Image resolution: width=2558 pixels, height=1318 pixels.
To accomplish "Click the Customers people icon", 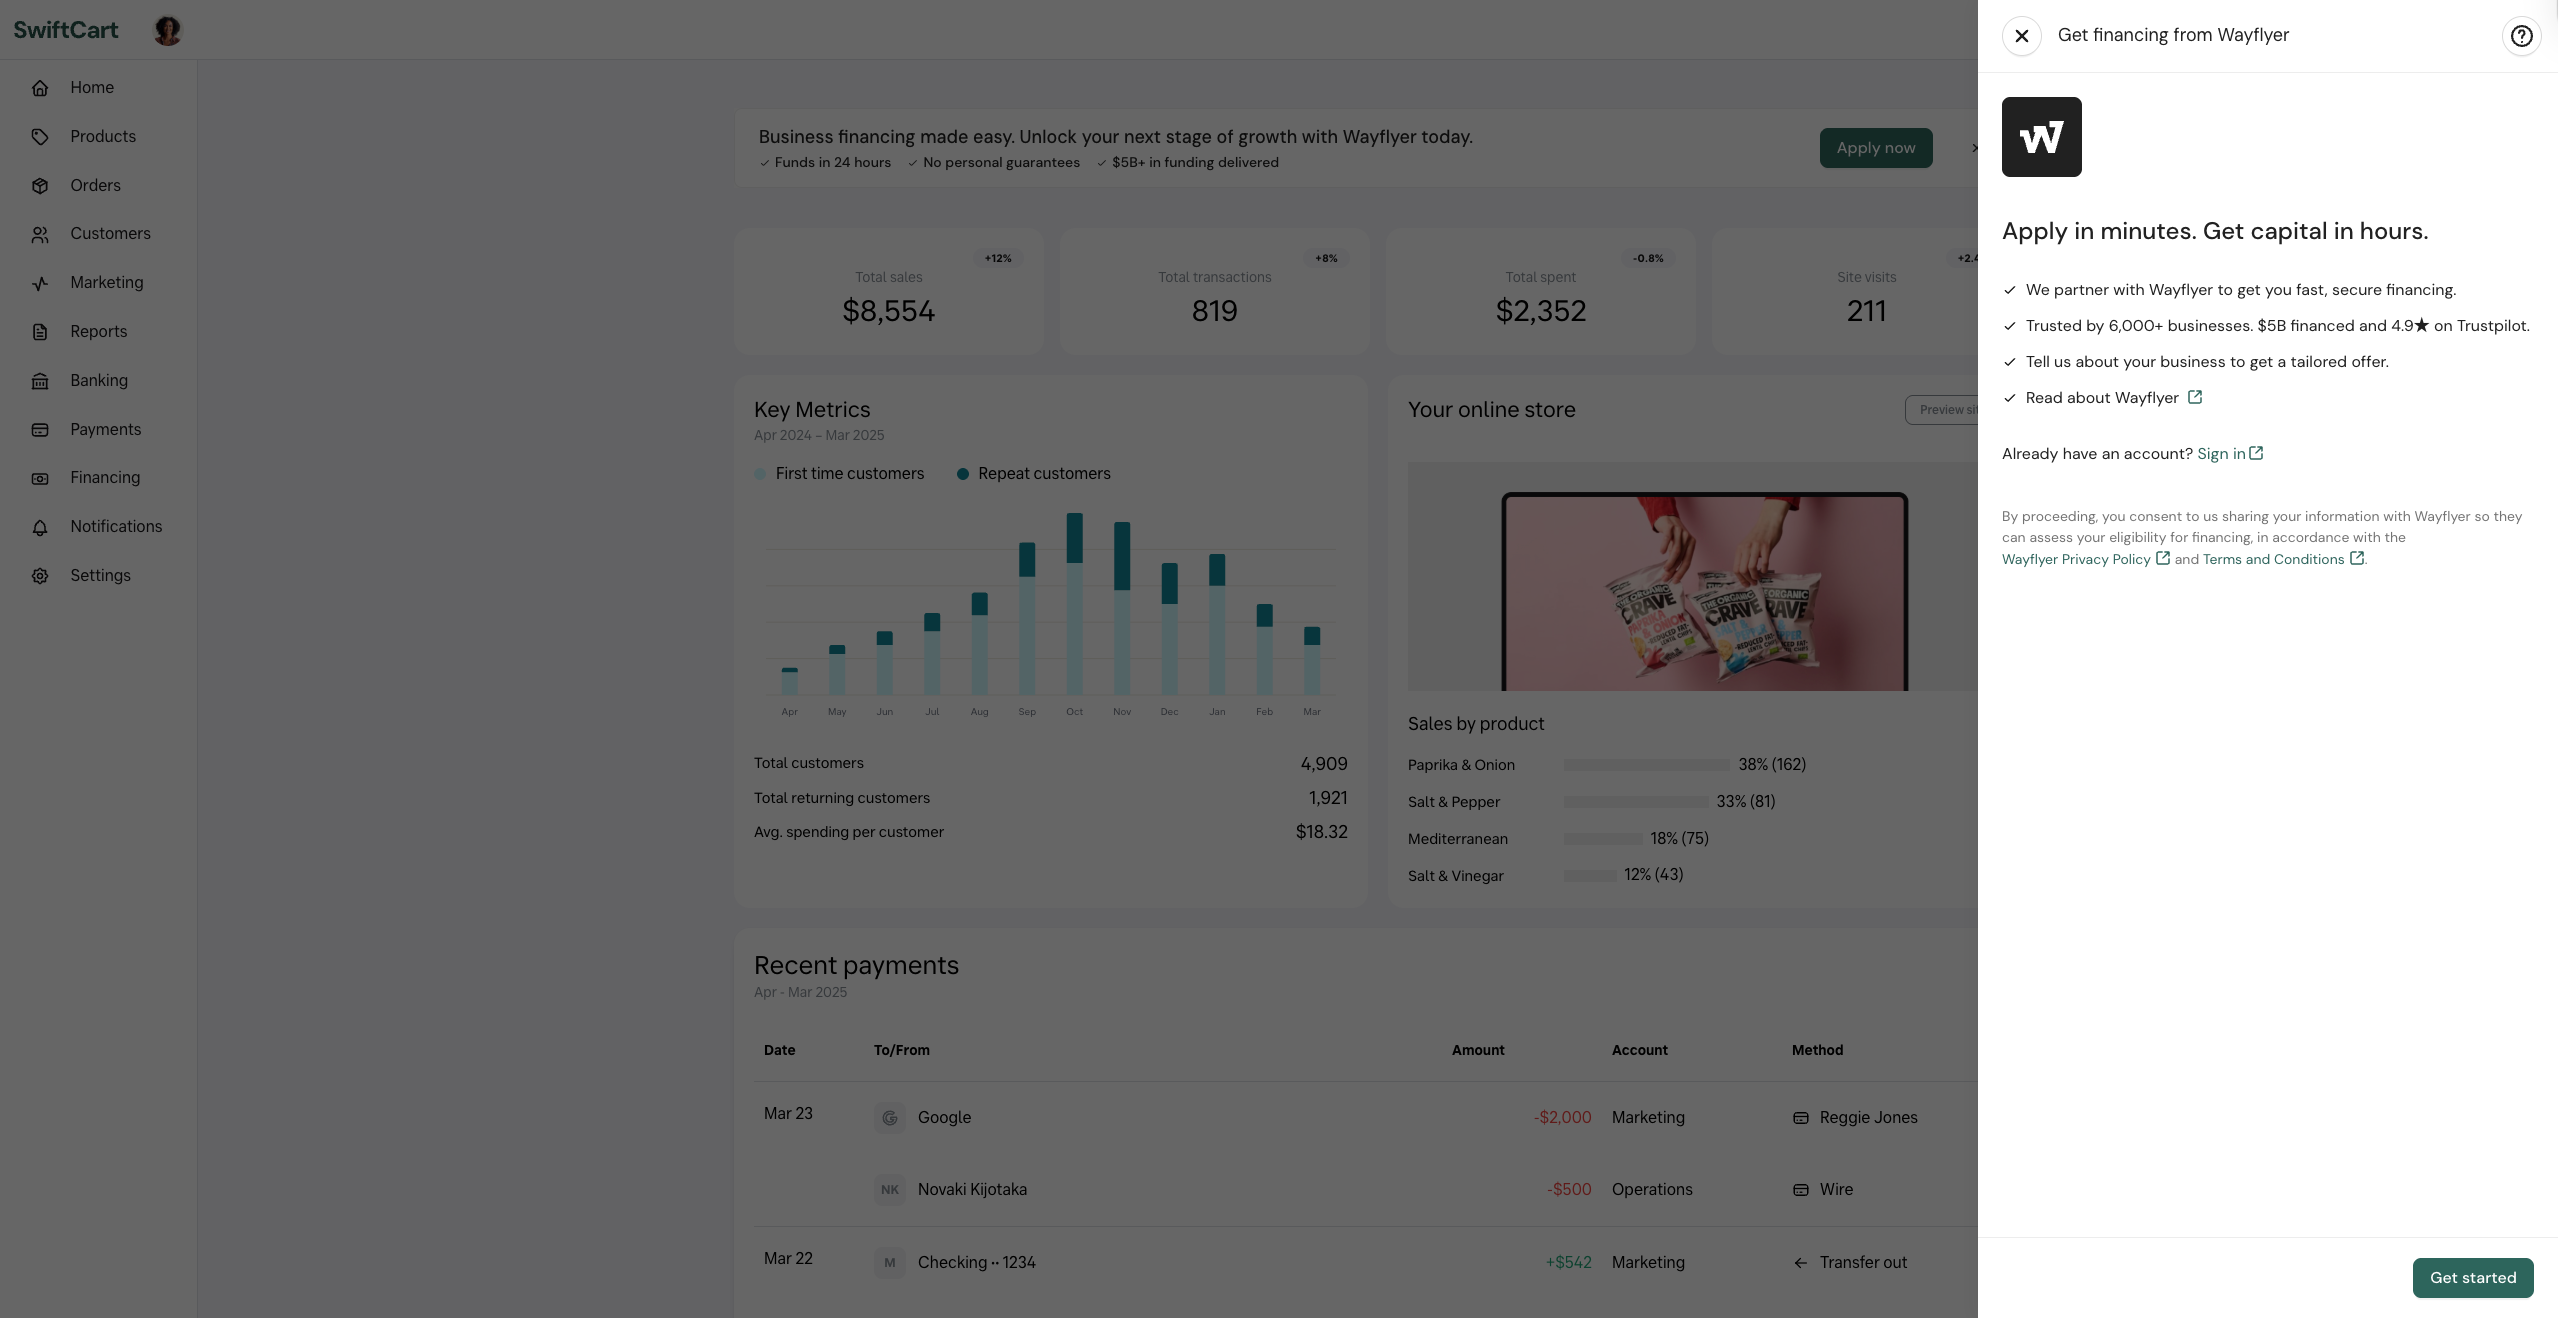I will pos(40,234).
